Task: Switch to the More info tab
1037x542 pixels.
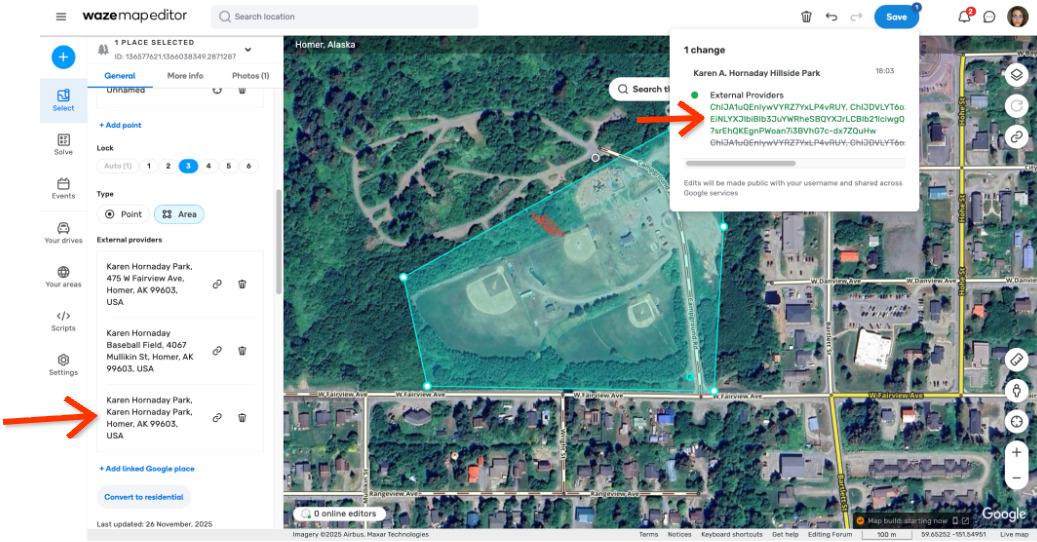Action: coord(185,76)
